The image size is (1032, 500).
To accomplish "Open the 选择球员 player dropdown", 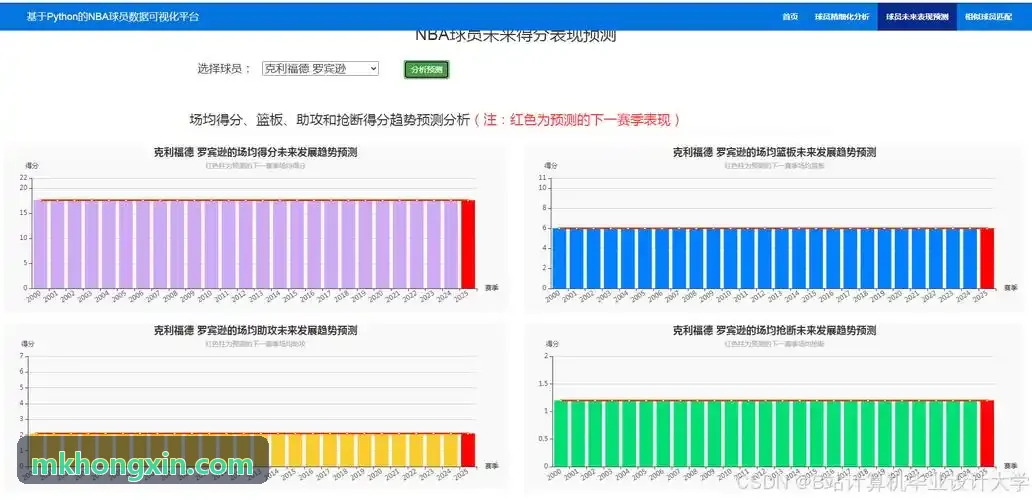I will click(x=321, y=68).
